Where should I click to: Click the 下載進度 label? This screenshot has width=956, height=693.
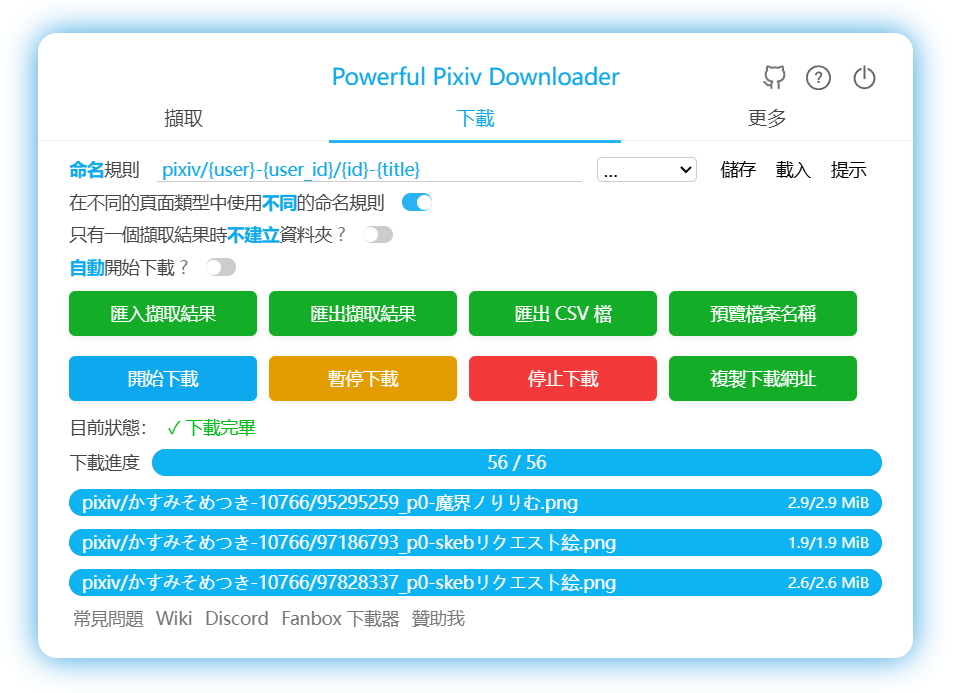[104, 463]
